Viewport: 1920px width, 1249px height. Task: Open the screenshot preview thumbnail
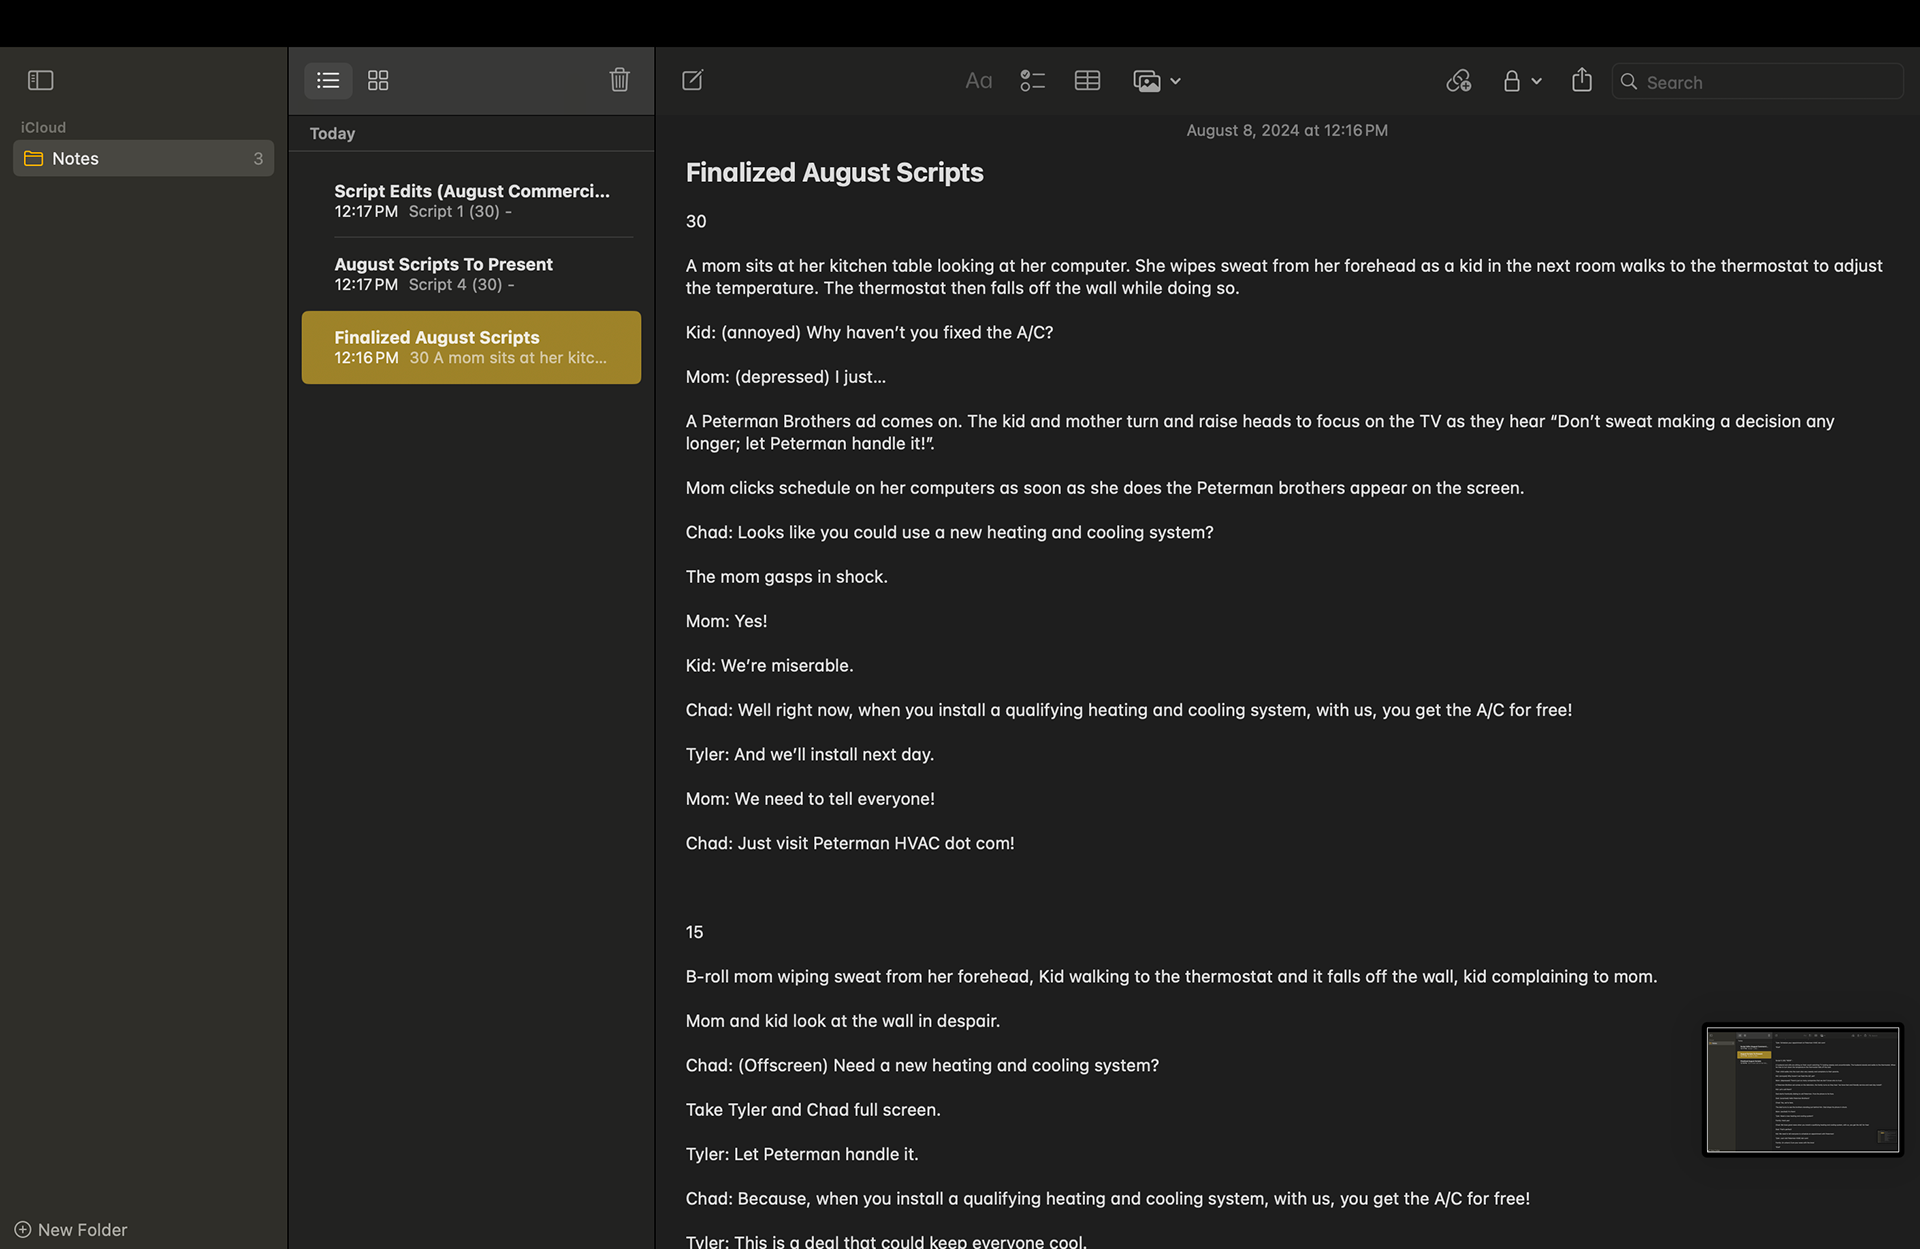point(1802,1089)
